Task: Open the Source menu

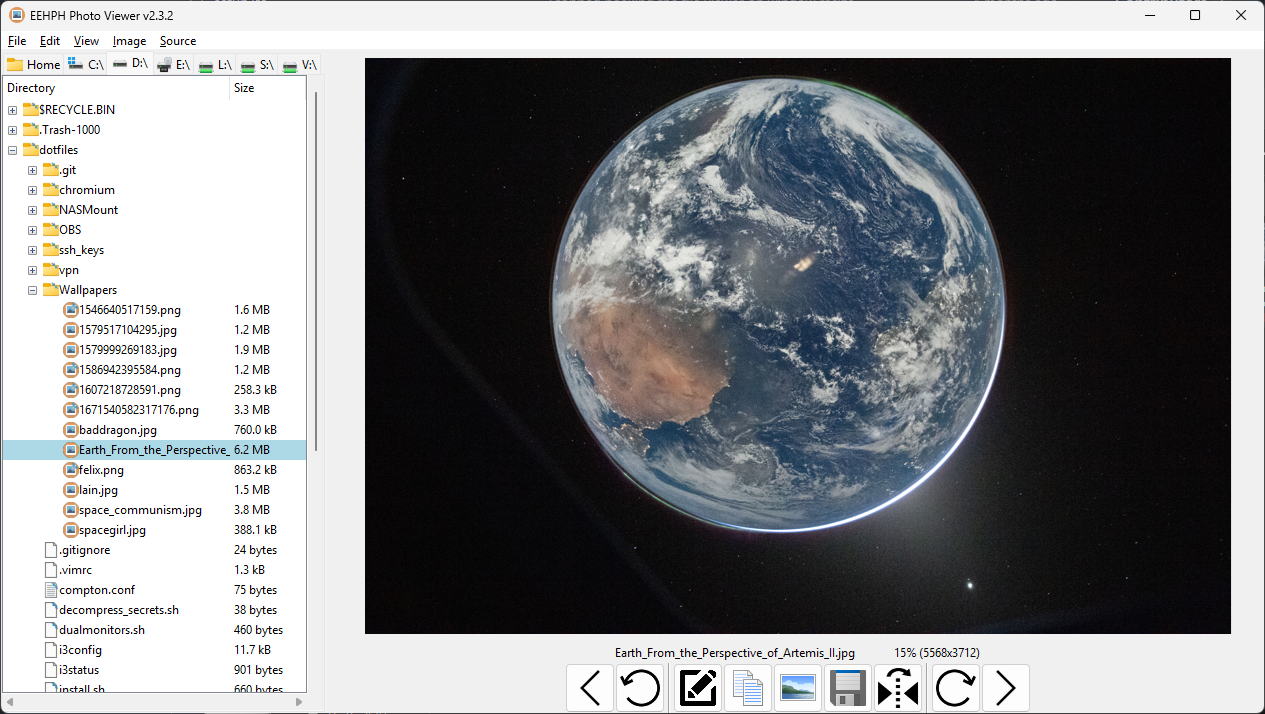Action: pos(178,41)
